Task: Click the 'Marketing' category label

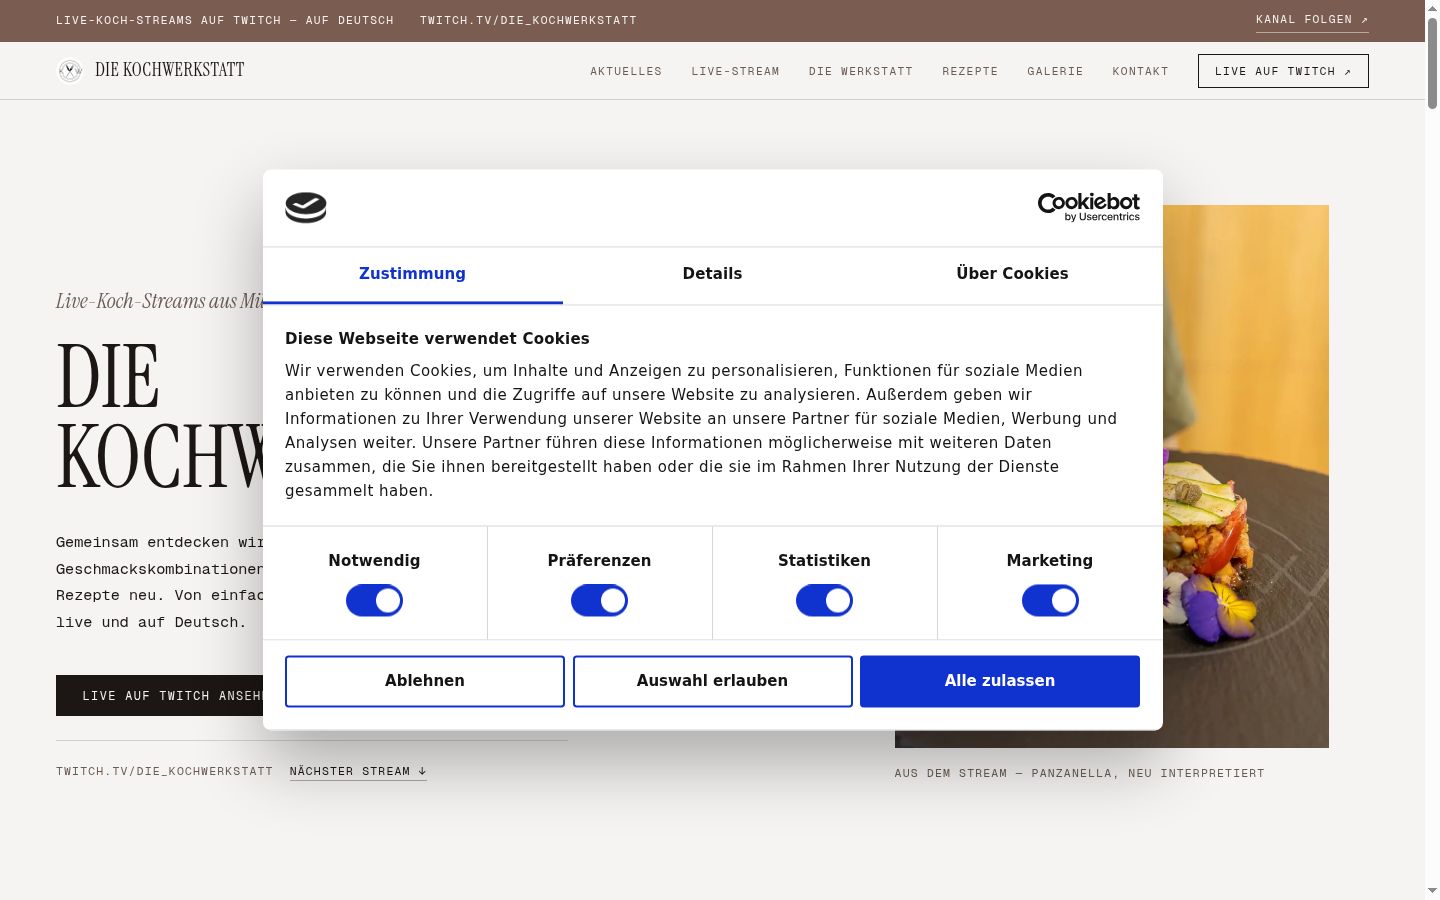Action: point(1050,561)
